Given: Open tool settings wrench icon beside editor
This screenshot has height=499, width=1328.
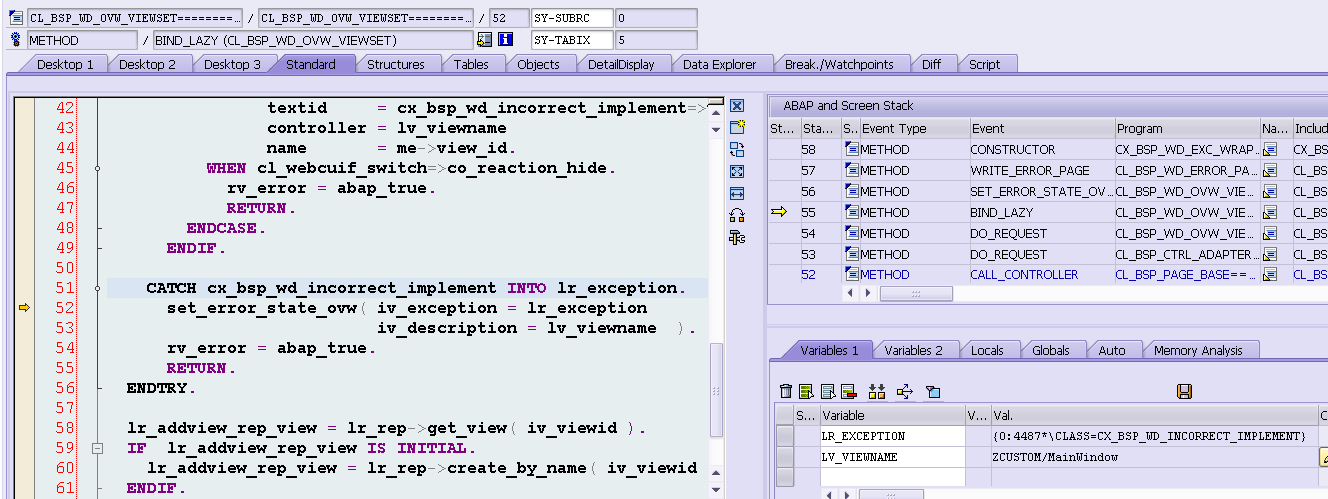Looking at the screenshot, I should pyautogui.click(x=737, y=237).
